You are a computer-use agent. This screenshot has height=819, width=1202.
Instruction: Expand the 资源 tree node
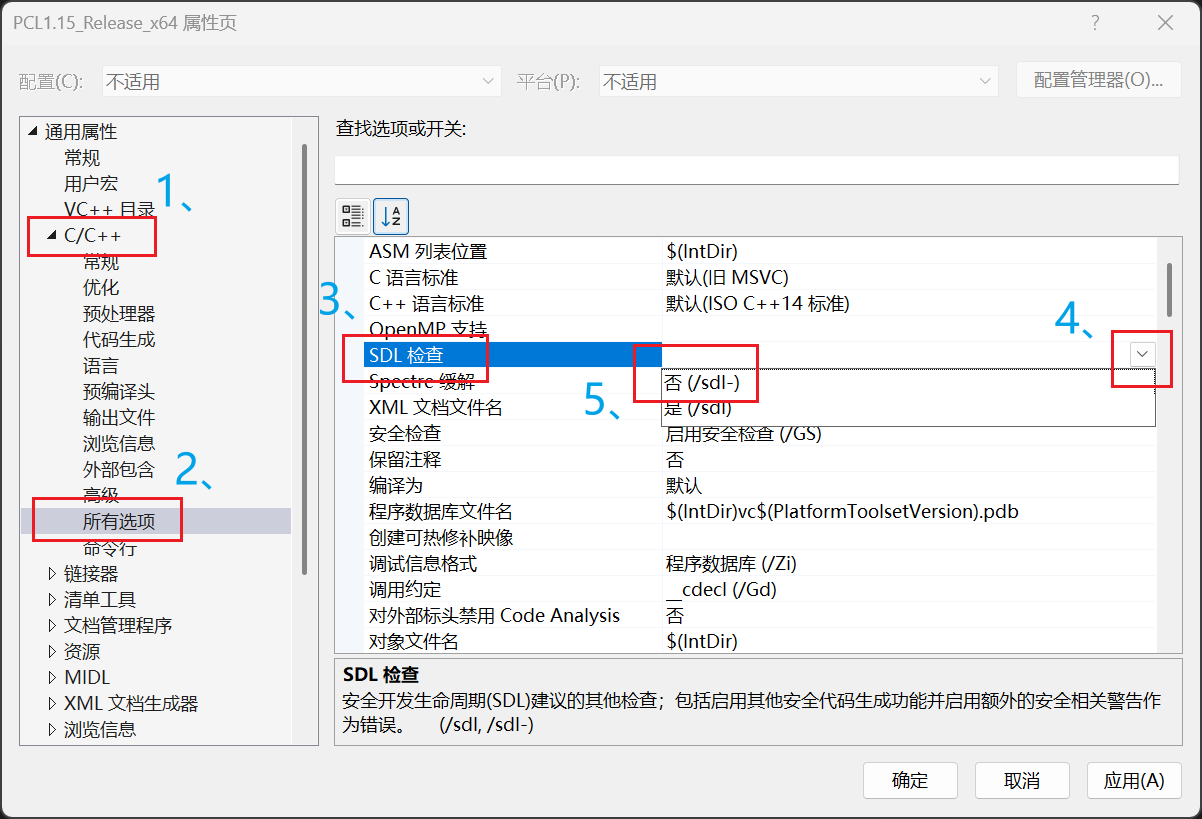pos(53,651)
